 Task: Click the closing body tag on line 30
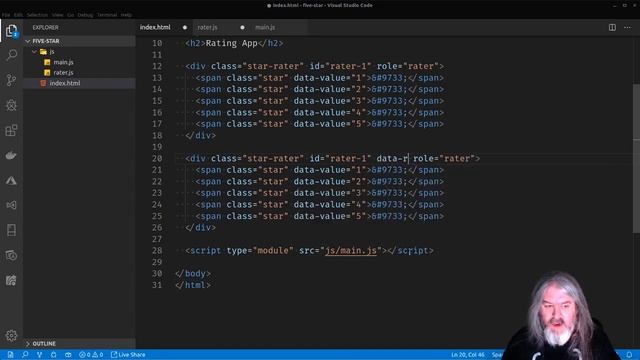click(193, 273)
